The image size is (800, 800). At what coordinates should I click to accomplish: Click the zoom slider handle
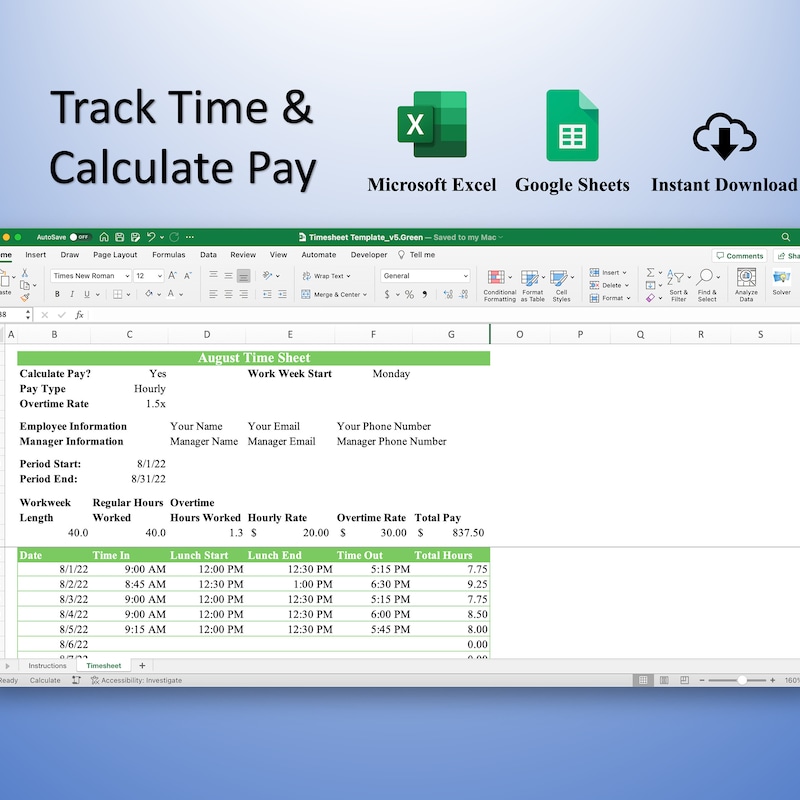pos(742,680)
